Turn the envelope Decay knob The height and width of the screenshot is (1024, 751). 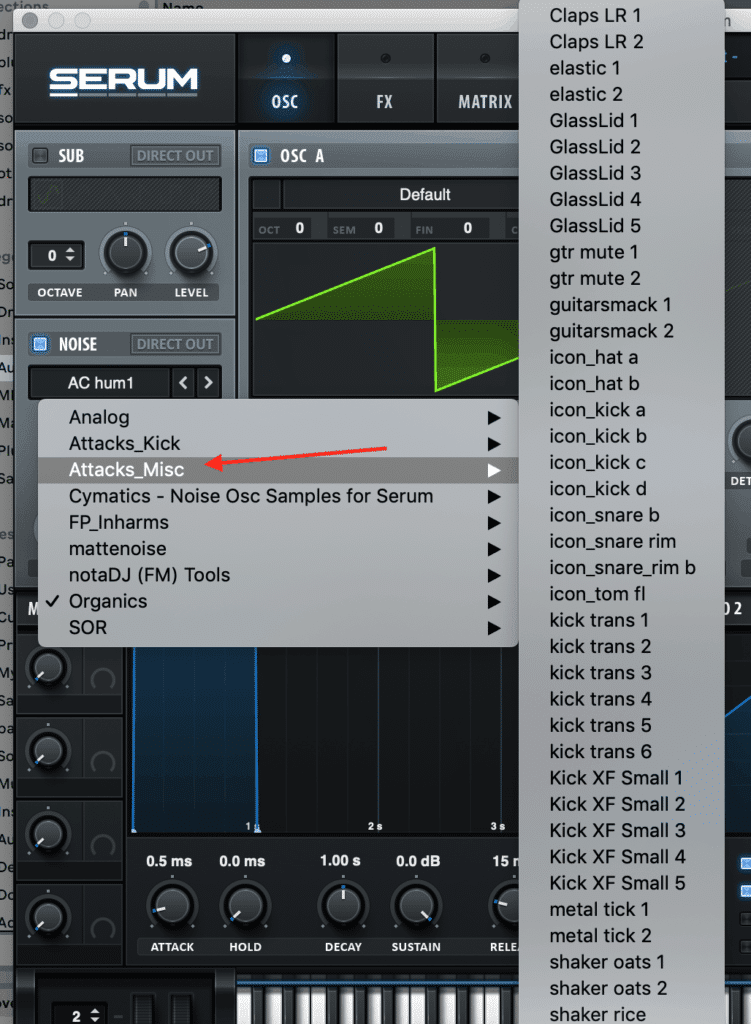343,905
